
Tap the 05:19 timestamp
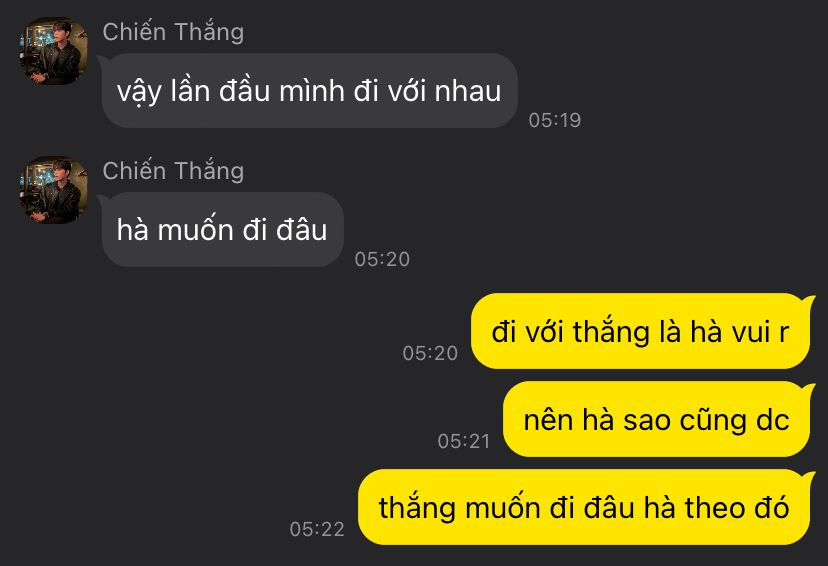click(x=554, y=120)
